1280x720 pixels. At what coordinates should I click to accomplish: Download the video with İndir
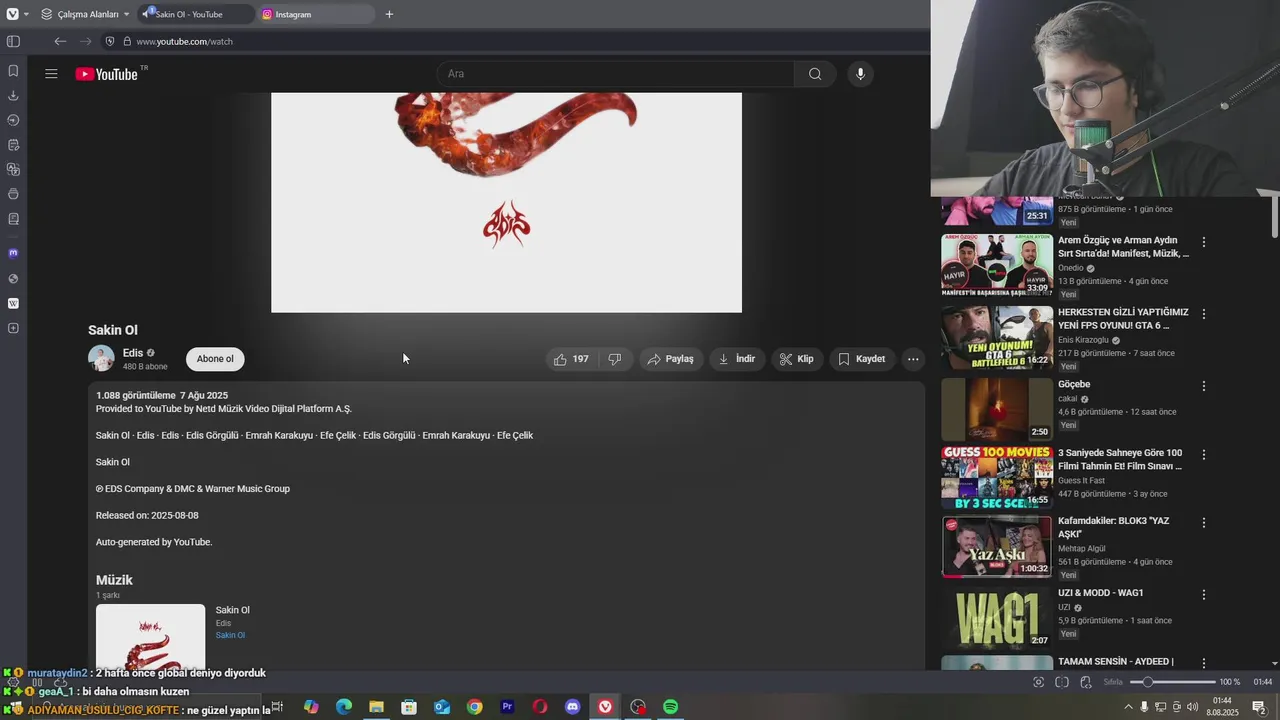point(737,359)
